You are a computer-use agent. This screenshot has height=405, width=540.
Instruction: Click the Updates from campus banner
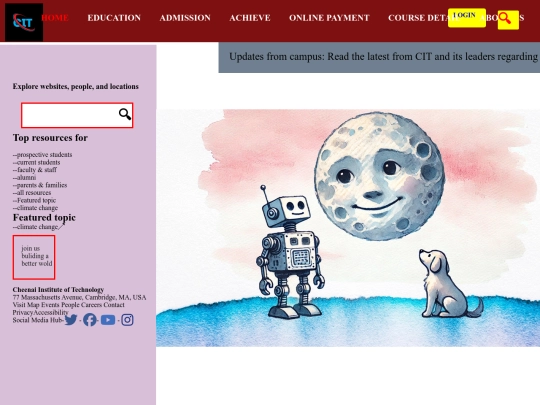pyautogui.click(x=379, y=58)
